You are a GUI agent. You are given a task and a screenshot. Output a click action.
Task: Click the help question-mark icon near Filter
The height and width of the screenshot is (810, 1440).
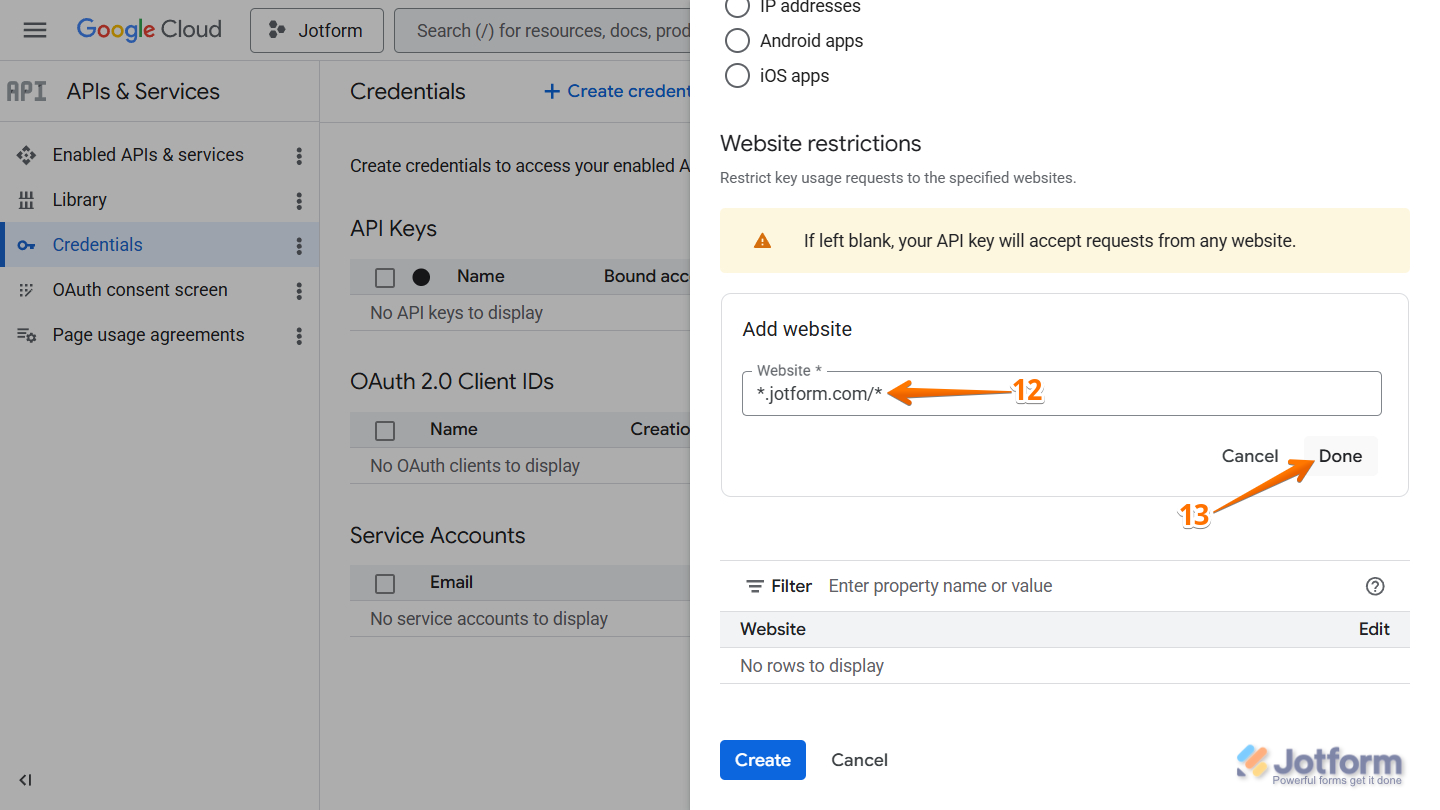(1375, 586)
